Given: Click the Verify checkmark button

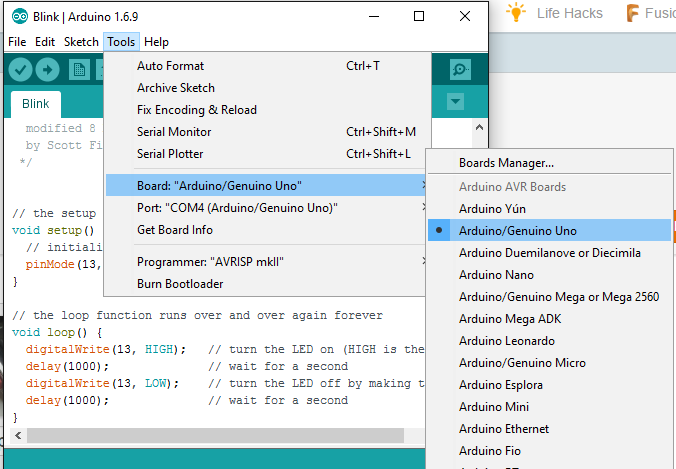Looking at the screenshot, I should pos(20,69).
